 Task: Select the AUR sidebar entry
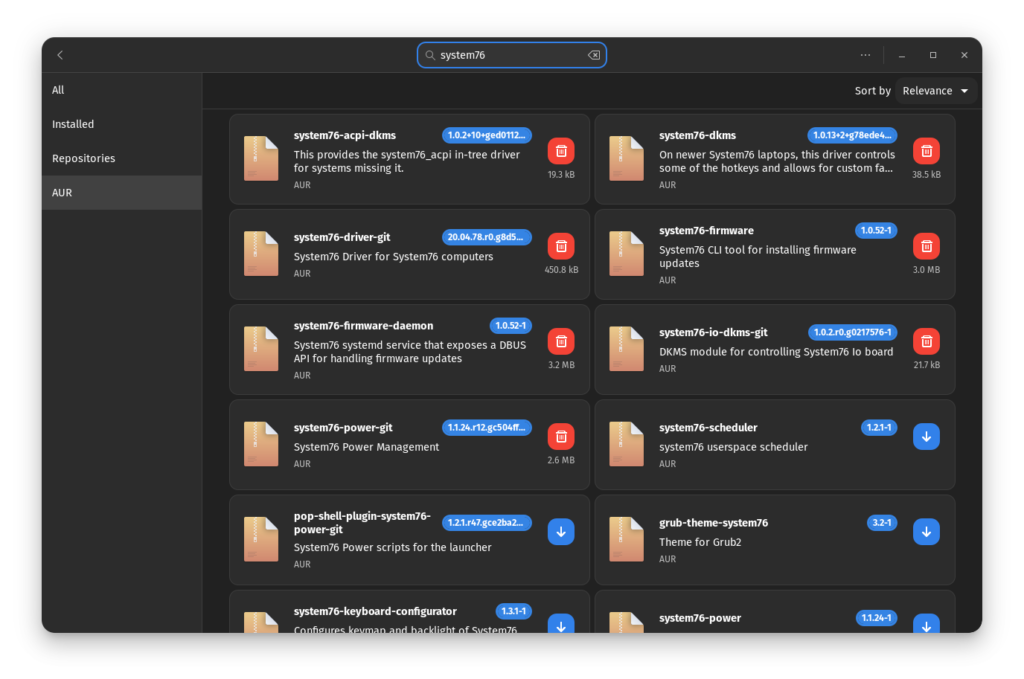coord(62,193)
